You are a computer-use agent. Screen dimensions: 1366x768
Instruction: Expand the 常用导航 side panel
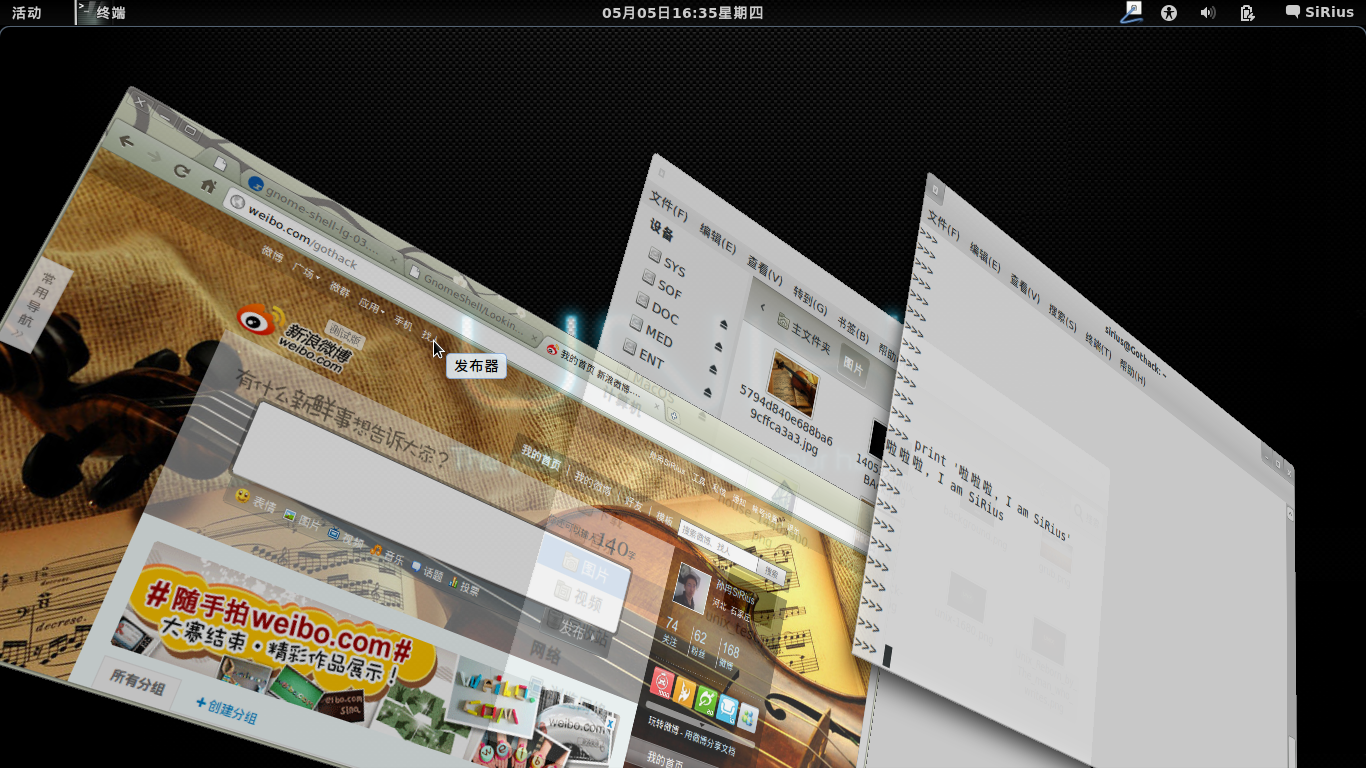pyautogui.click(x=34, y=306)
